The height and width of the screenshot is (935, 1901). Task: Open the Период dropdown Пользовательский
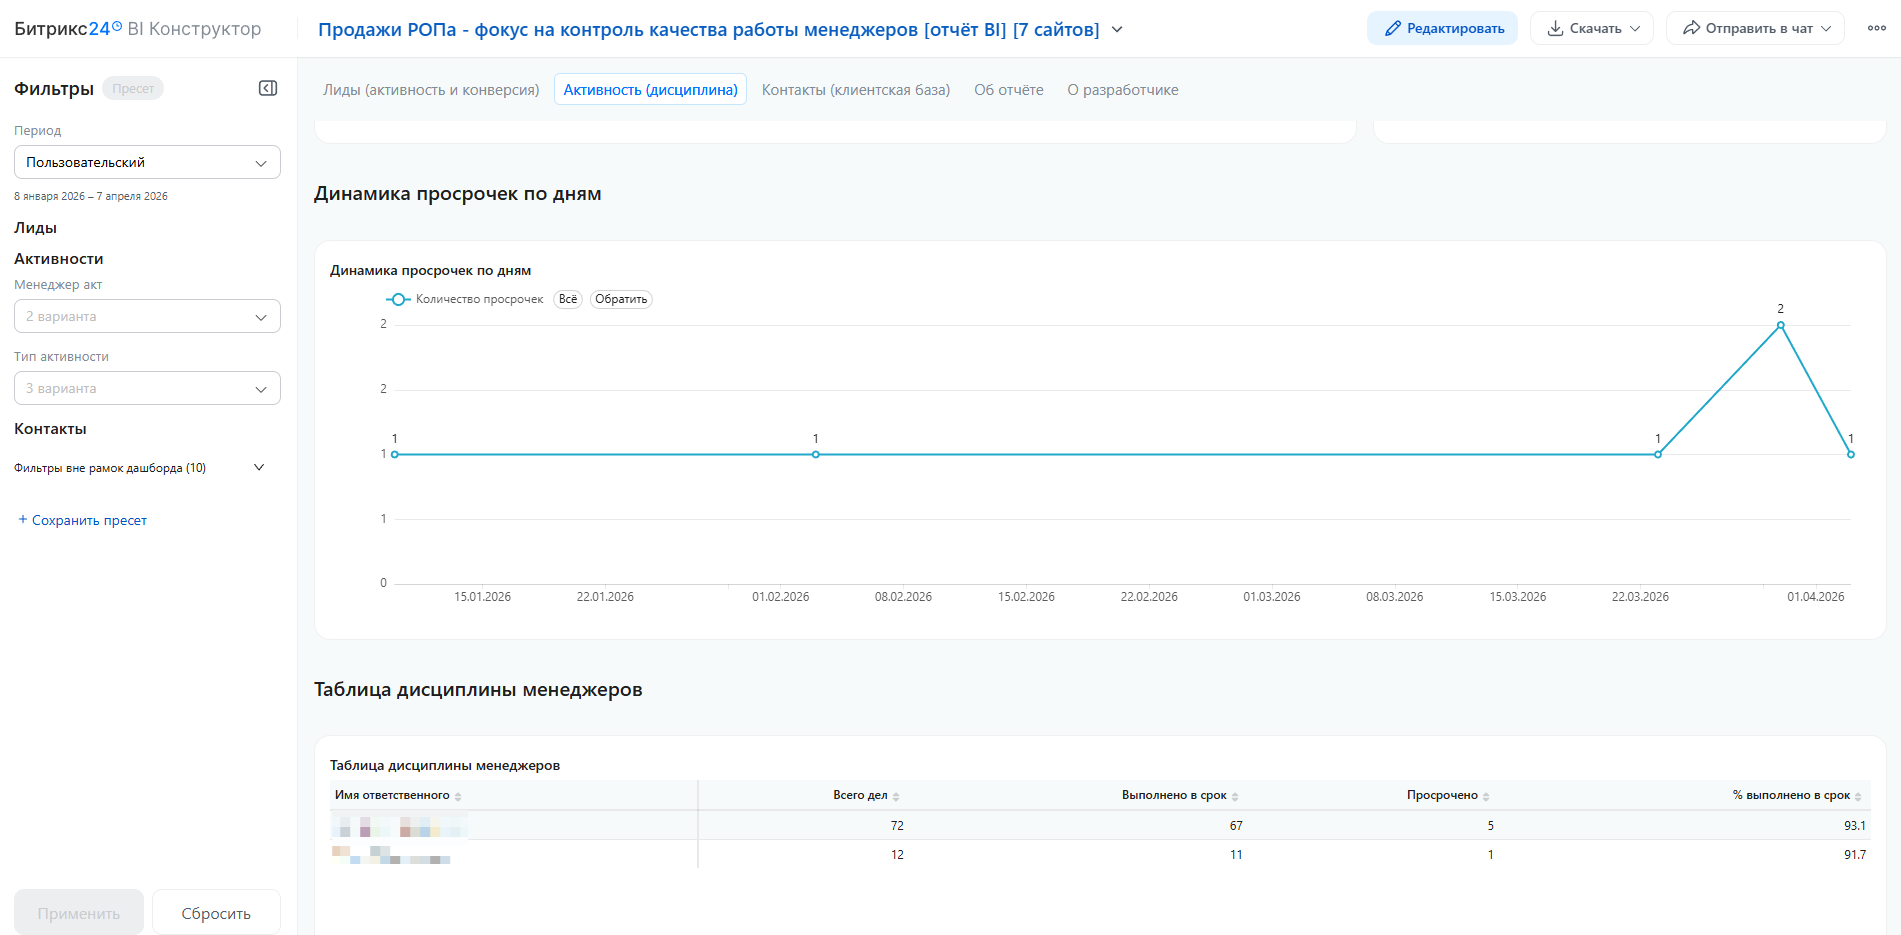(147, 162)
